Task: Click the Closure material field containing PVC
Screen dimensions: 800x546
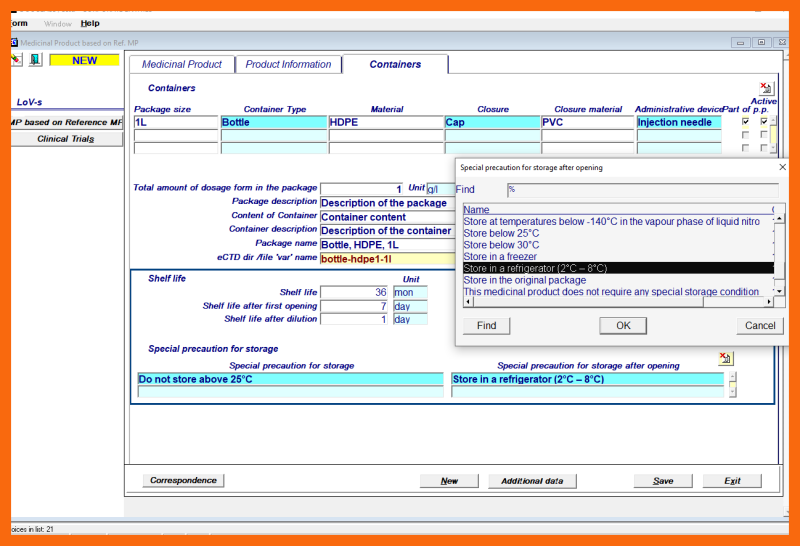Action: click(587, 122)
